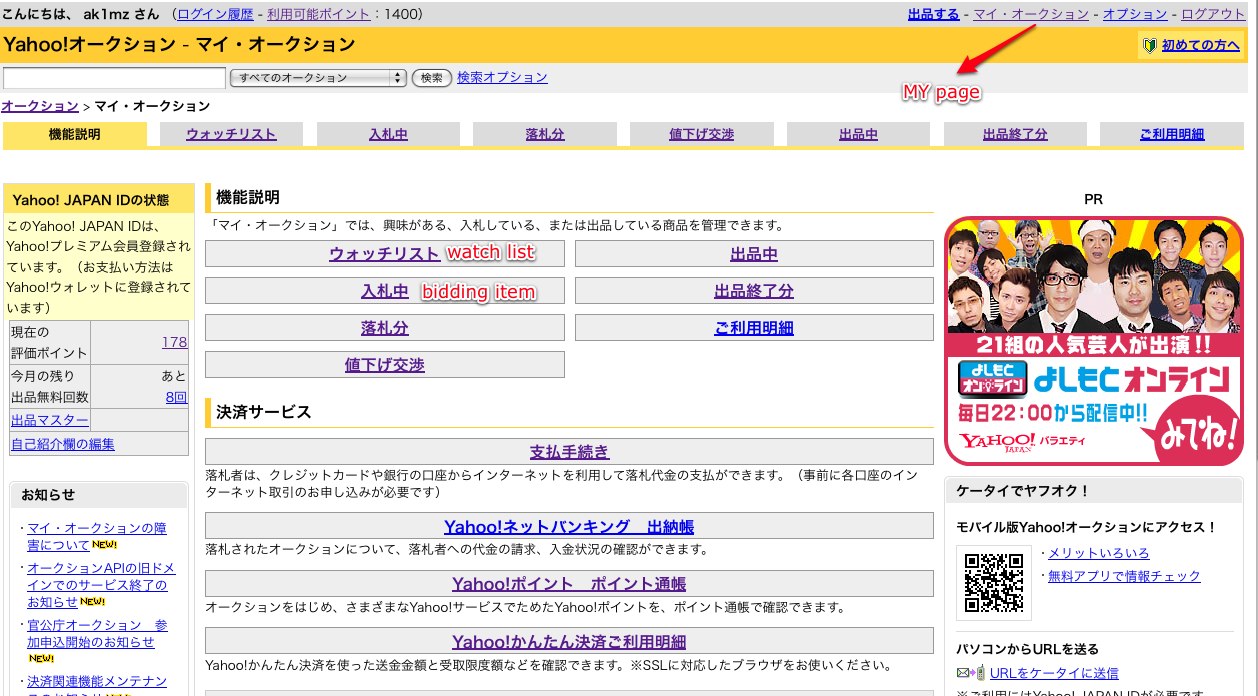Select the 機能説明 tab
The image size is (1258, 696).
click(75, 134)
